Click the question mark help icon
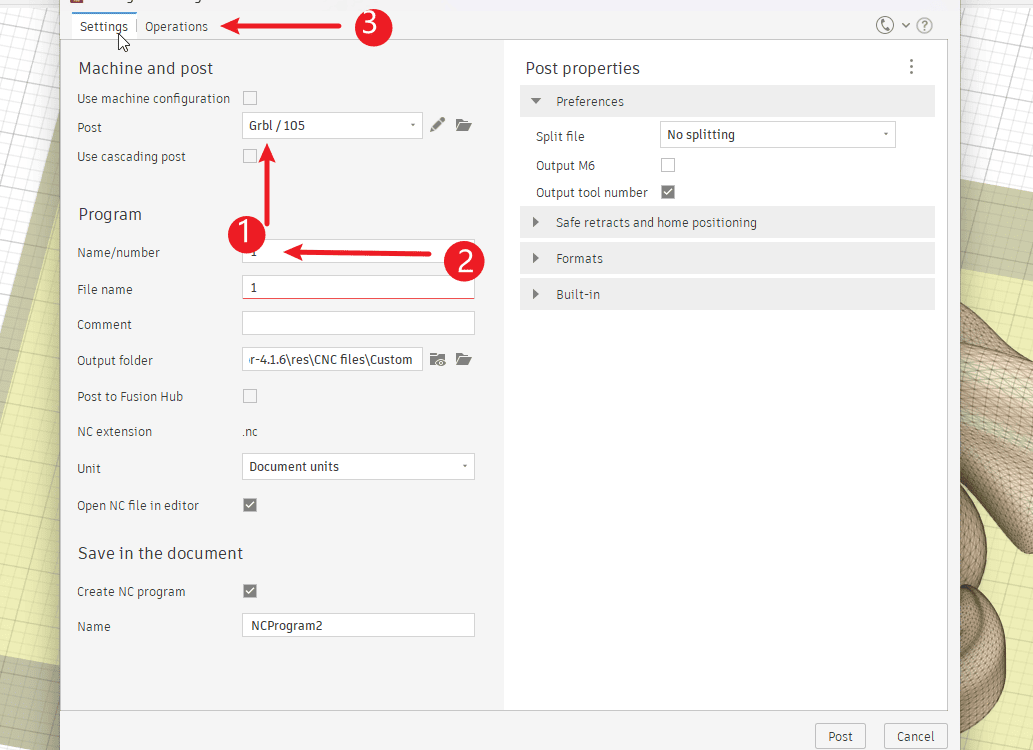Screen dimensions: 1033x750 (x=924, y=26)
